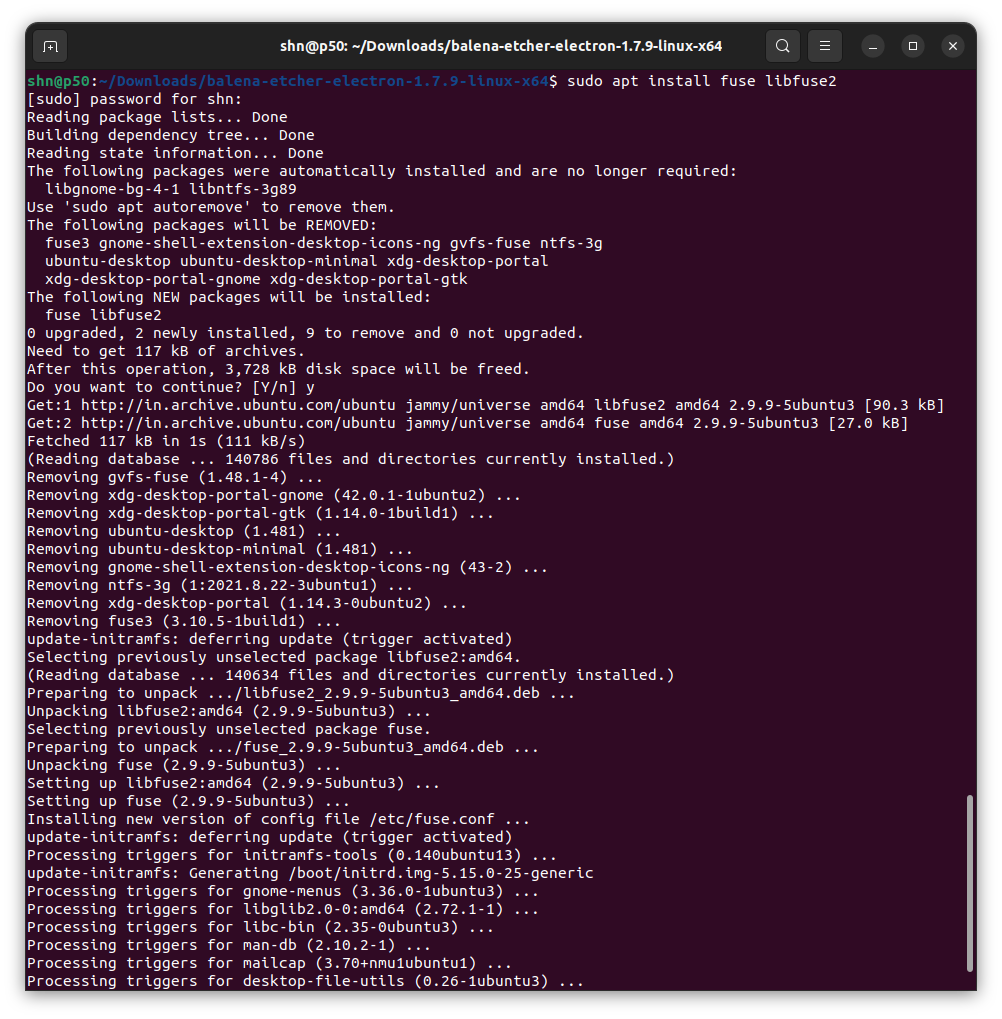
Task: Click the '[sudo] password for shn:' line
Action: (135, 99)
